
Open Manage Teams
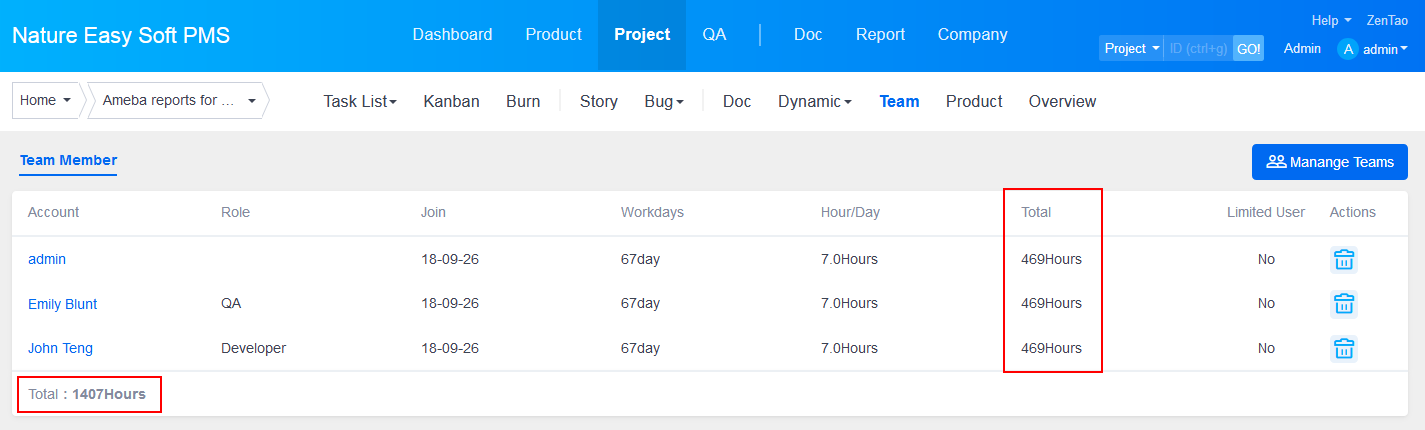(x=1329, y=162)
